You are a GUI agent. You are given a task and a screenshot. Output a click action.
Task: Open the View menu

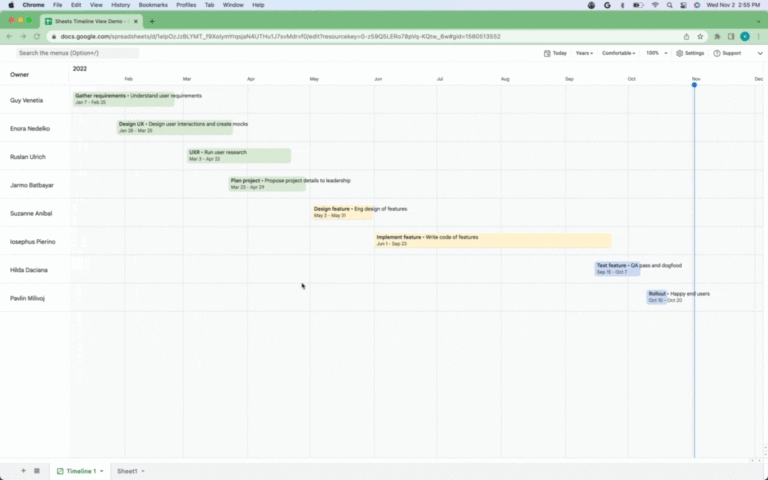(96, 5)
